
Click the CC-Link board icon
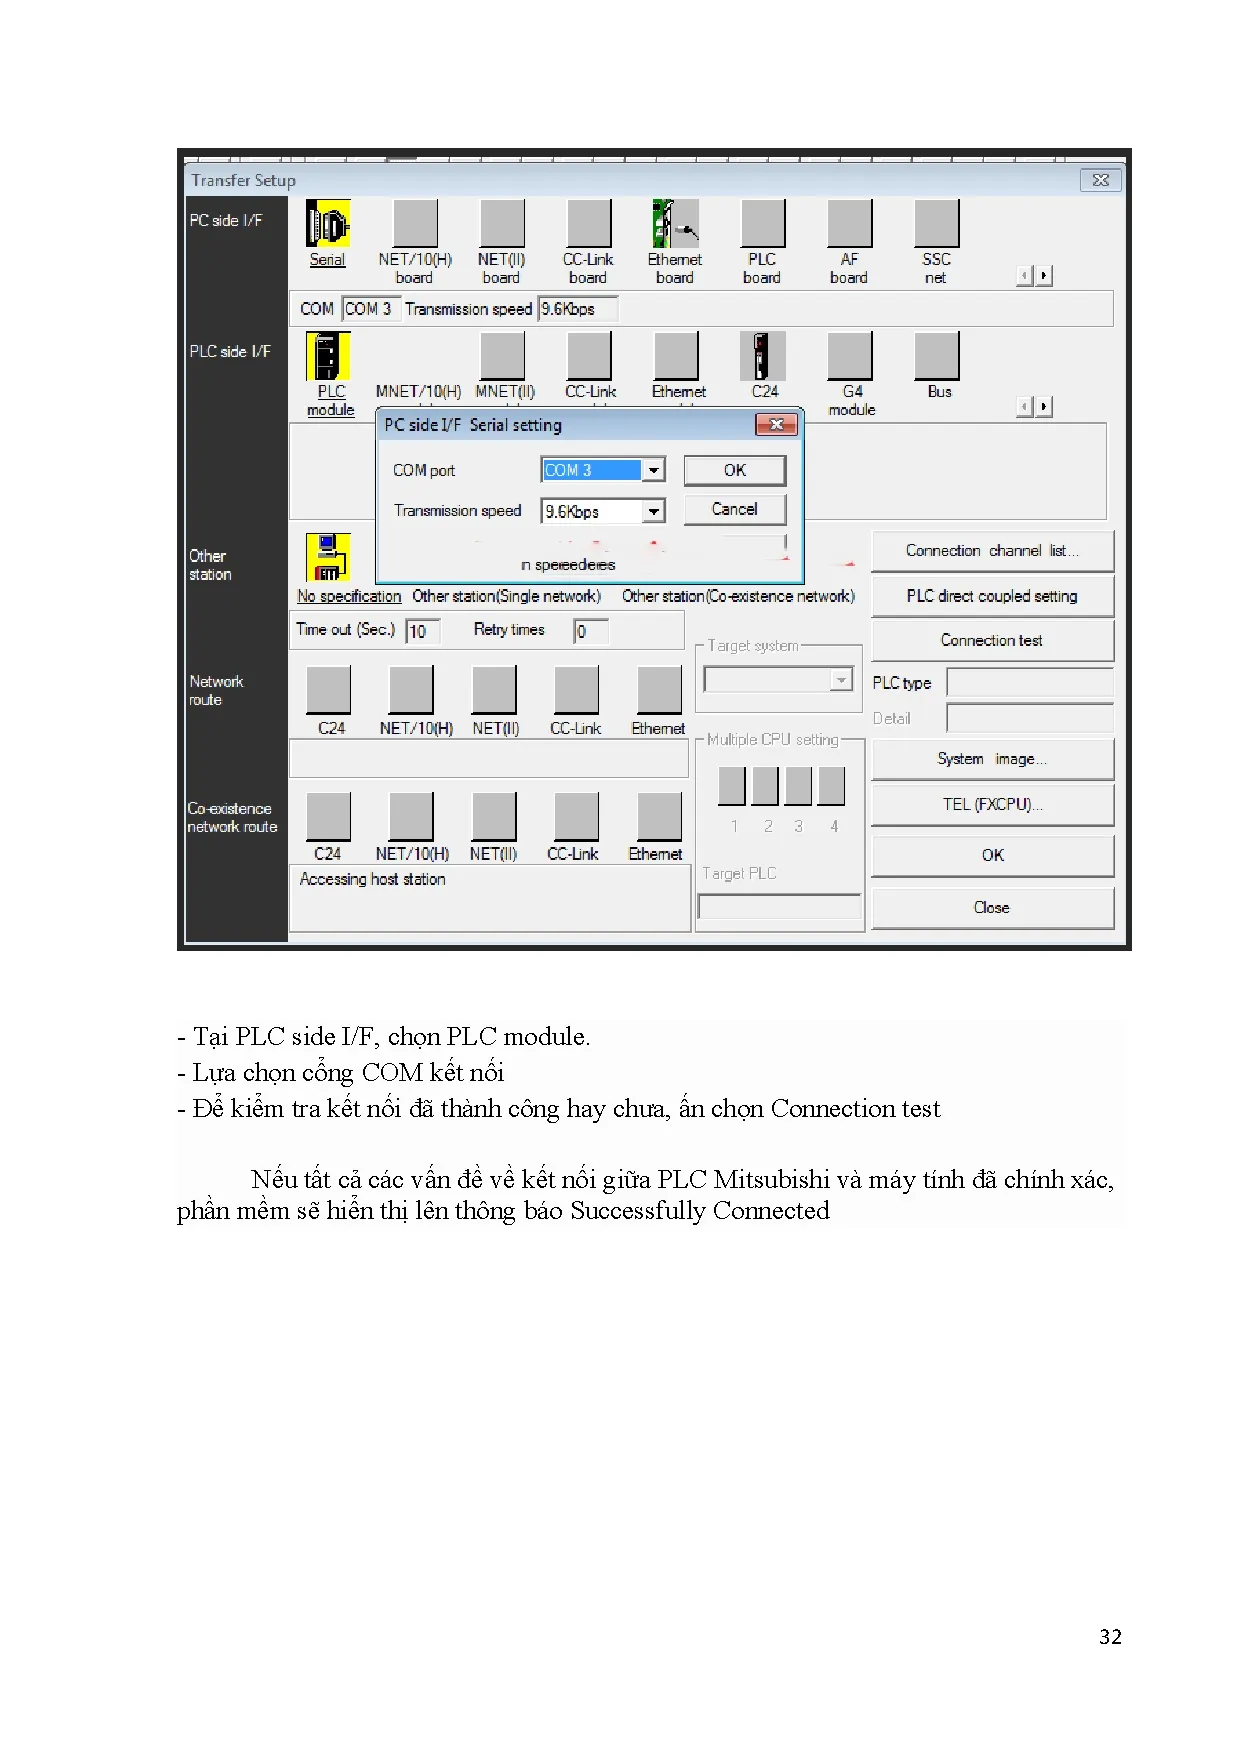point(588,224)
